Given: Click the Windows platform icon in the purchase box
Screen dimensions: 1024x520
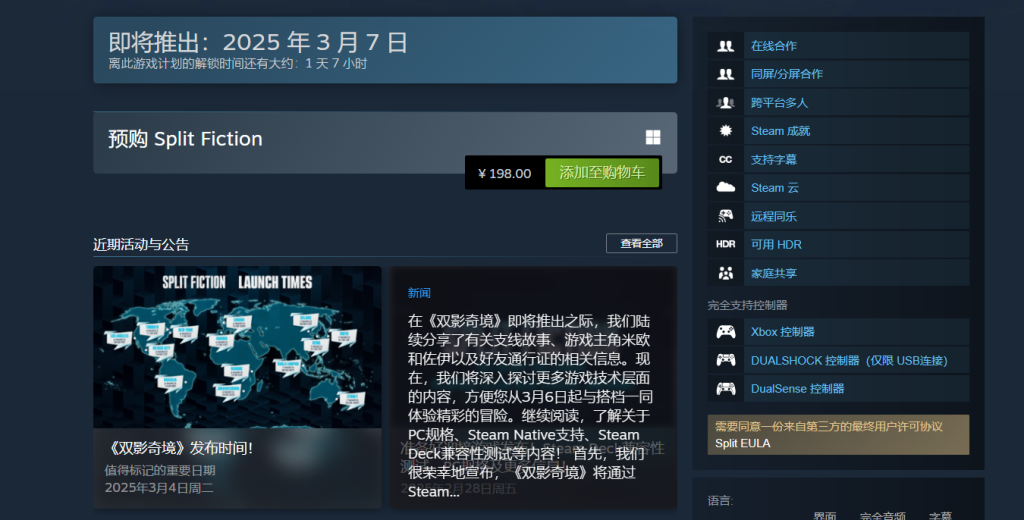Looking at the screenshot, I should (x=653, y=137).
